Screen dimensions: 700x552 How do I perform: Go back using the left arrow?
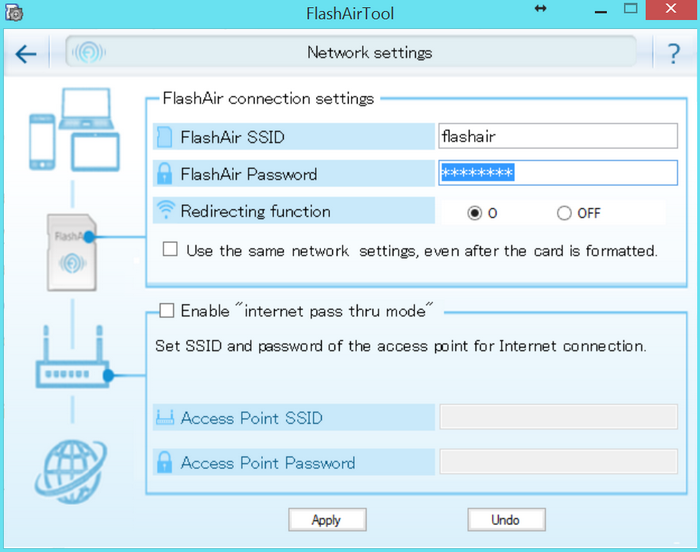tap(25, 54)
